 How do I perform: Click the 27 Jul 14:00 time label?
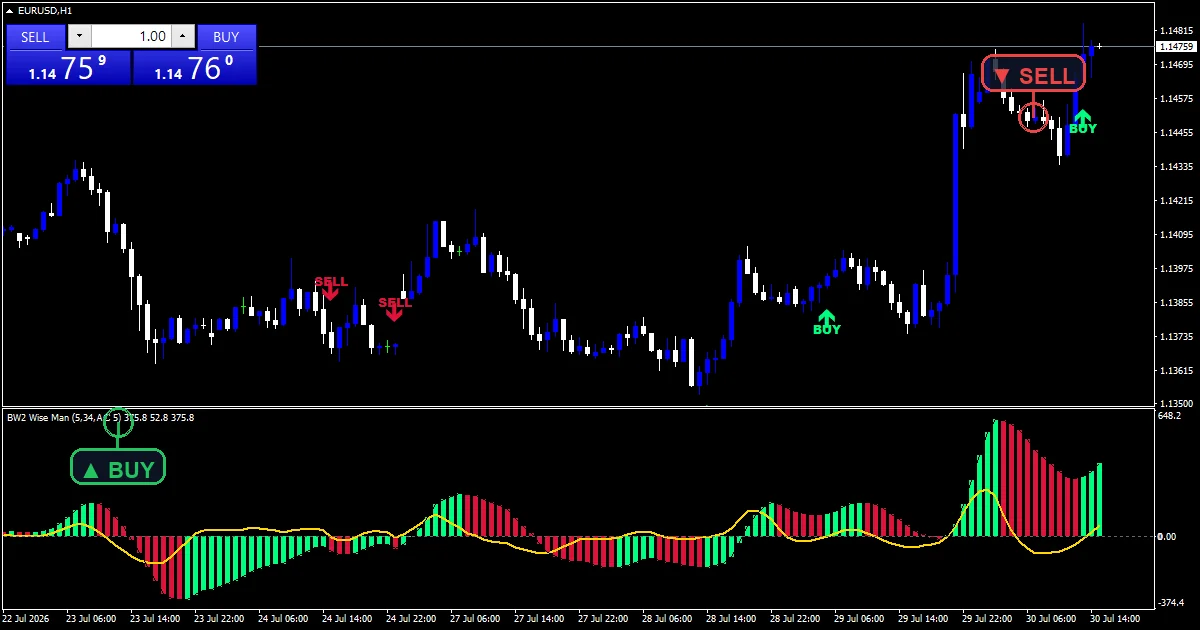pos(540,618)
